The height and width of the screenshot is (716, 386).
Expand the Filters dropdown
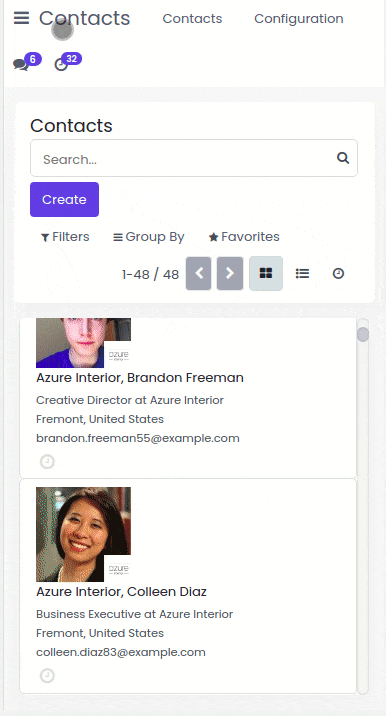65,237
